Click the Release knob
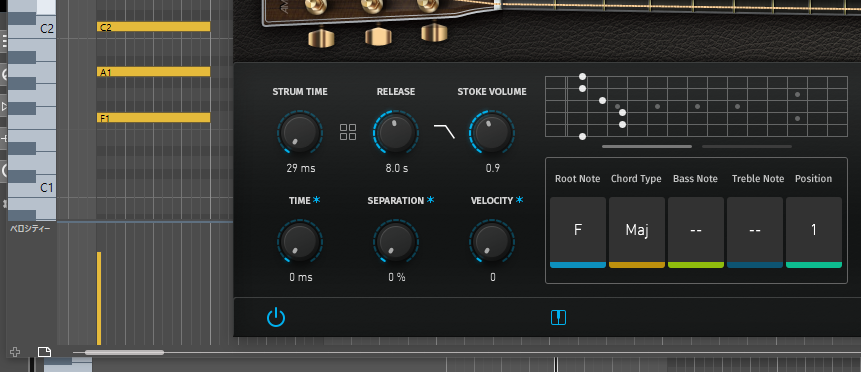 tap(396, 133)
